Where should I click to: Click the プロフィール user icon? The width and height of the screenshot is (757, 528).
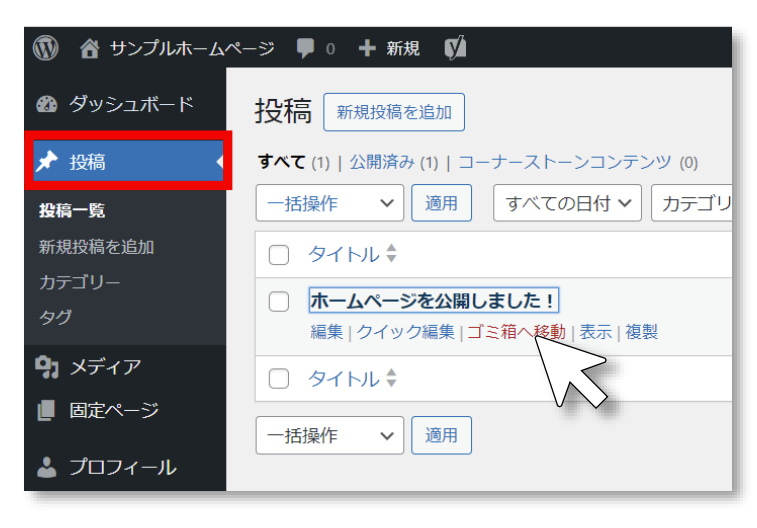click(x=46, y=467)
